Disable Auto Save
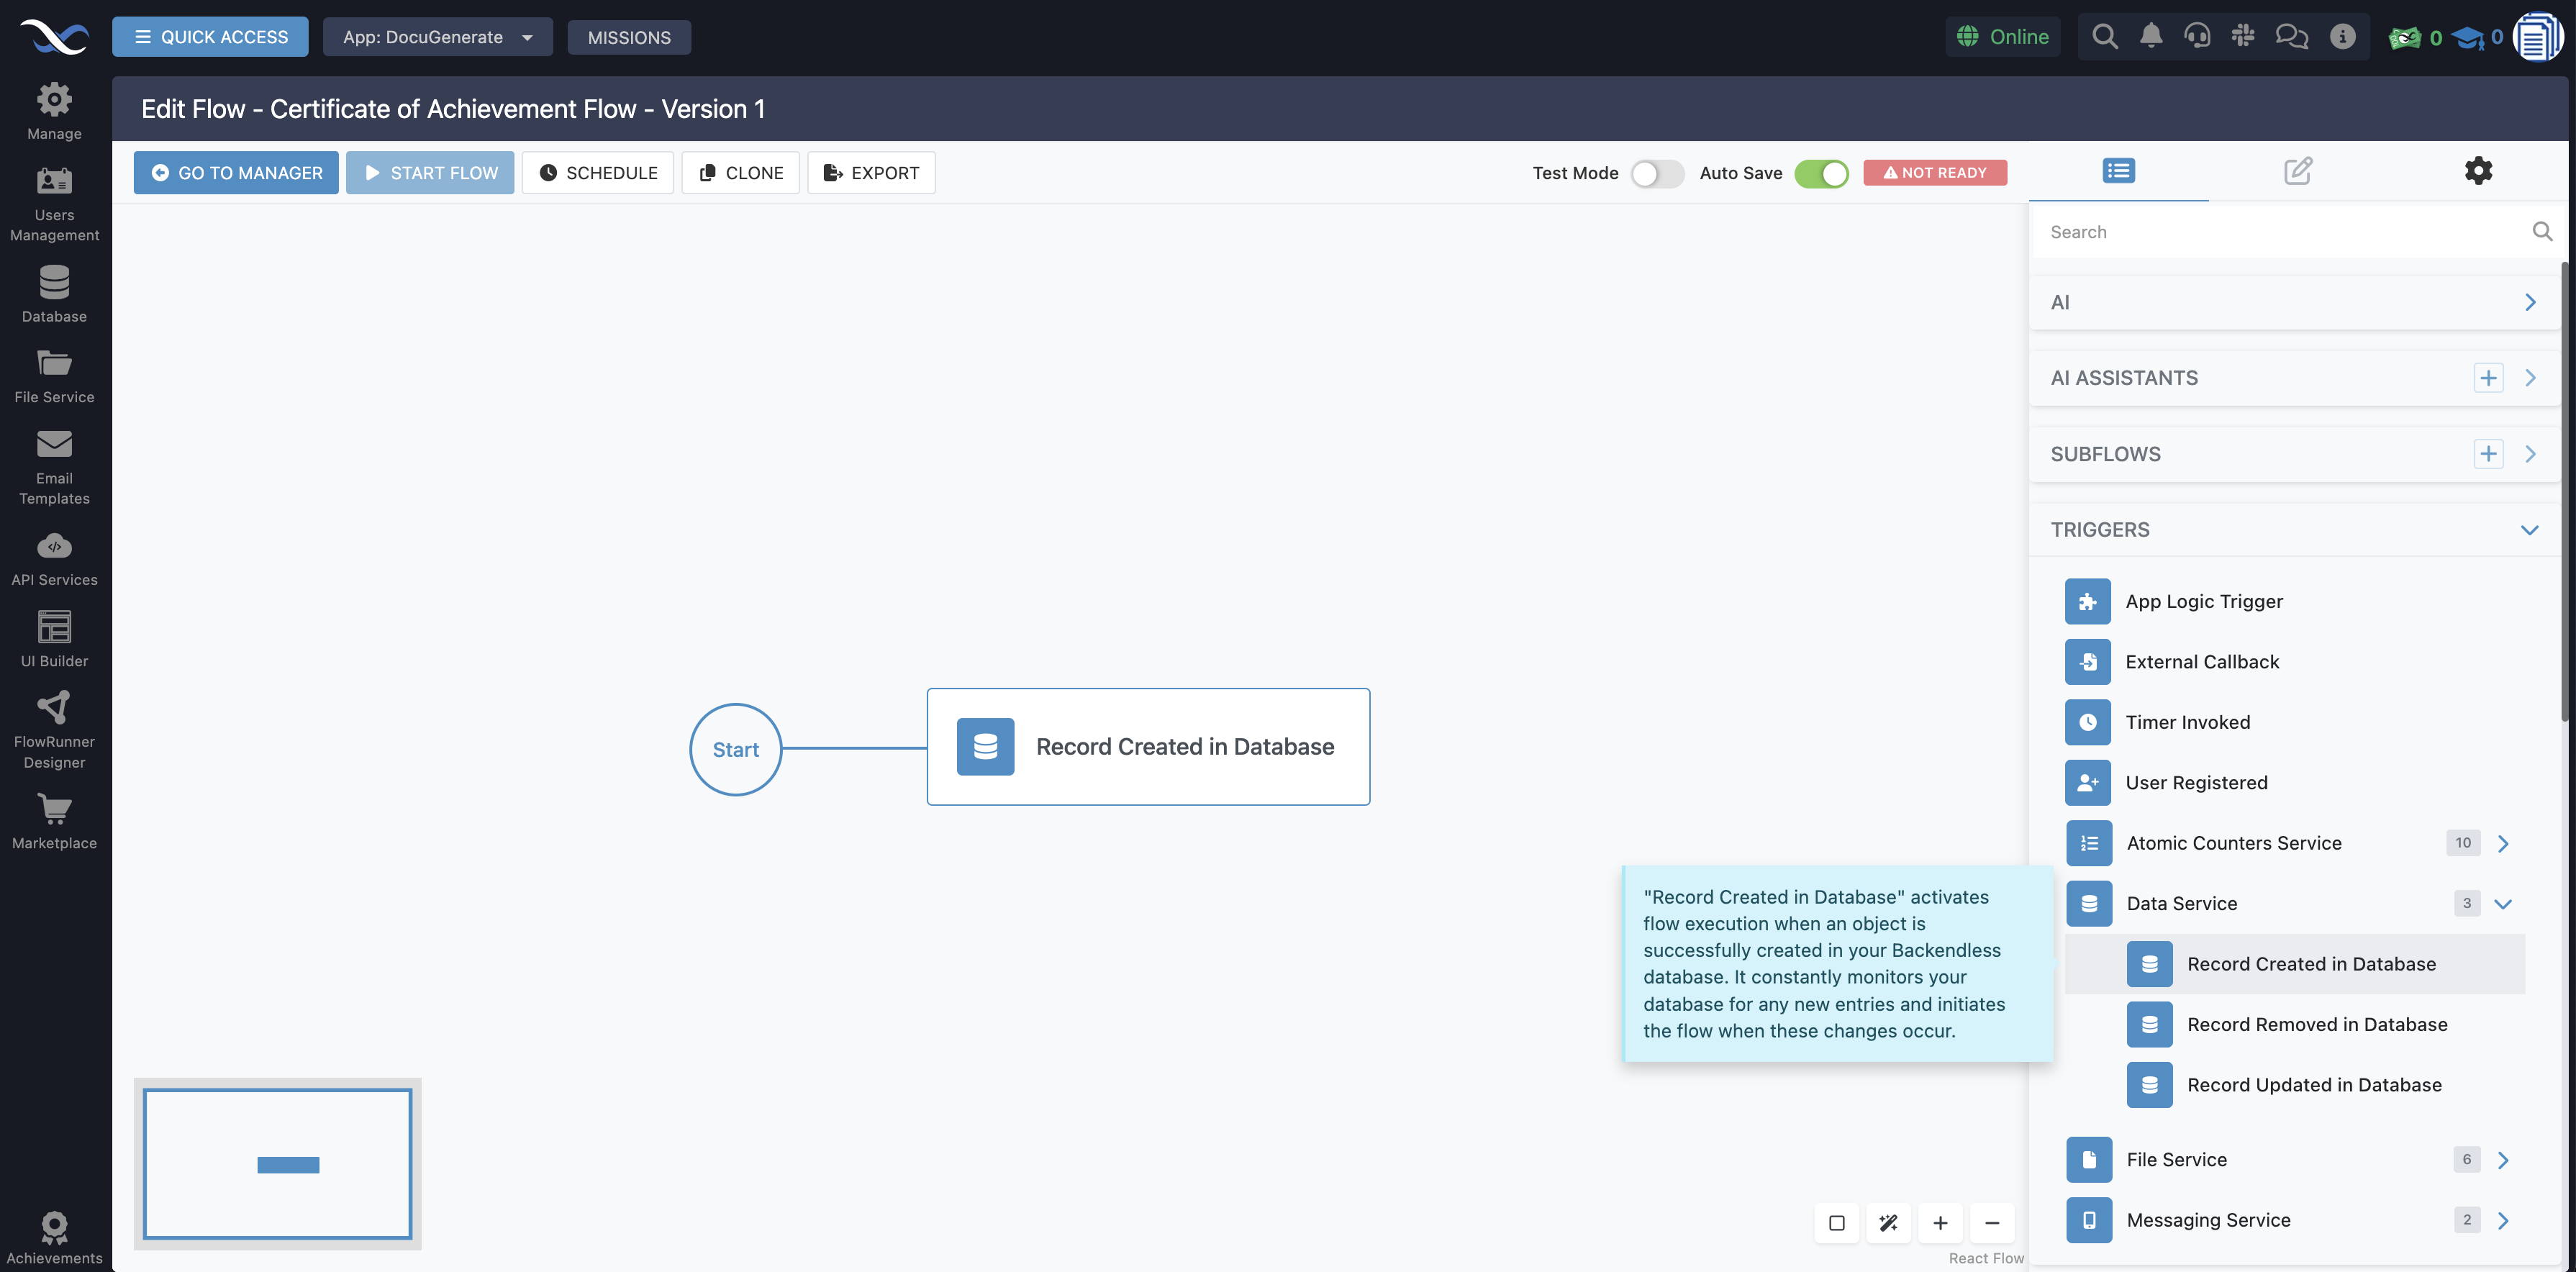The width and height of the screenshot is (2576, 1272). tap(1821, 173)
